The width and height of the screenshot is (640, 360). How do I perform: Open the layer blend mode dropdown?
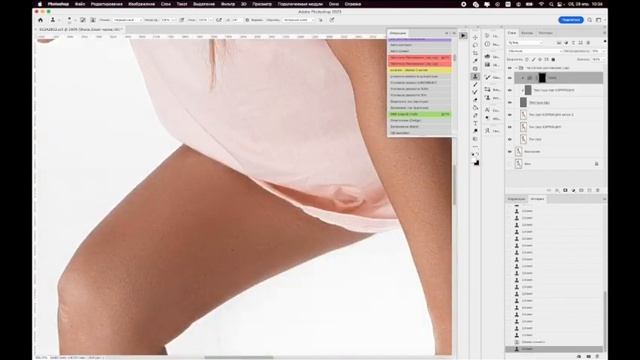535,51
